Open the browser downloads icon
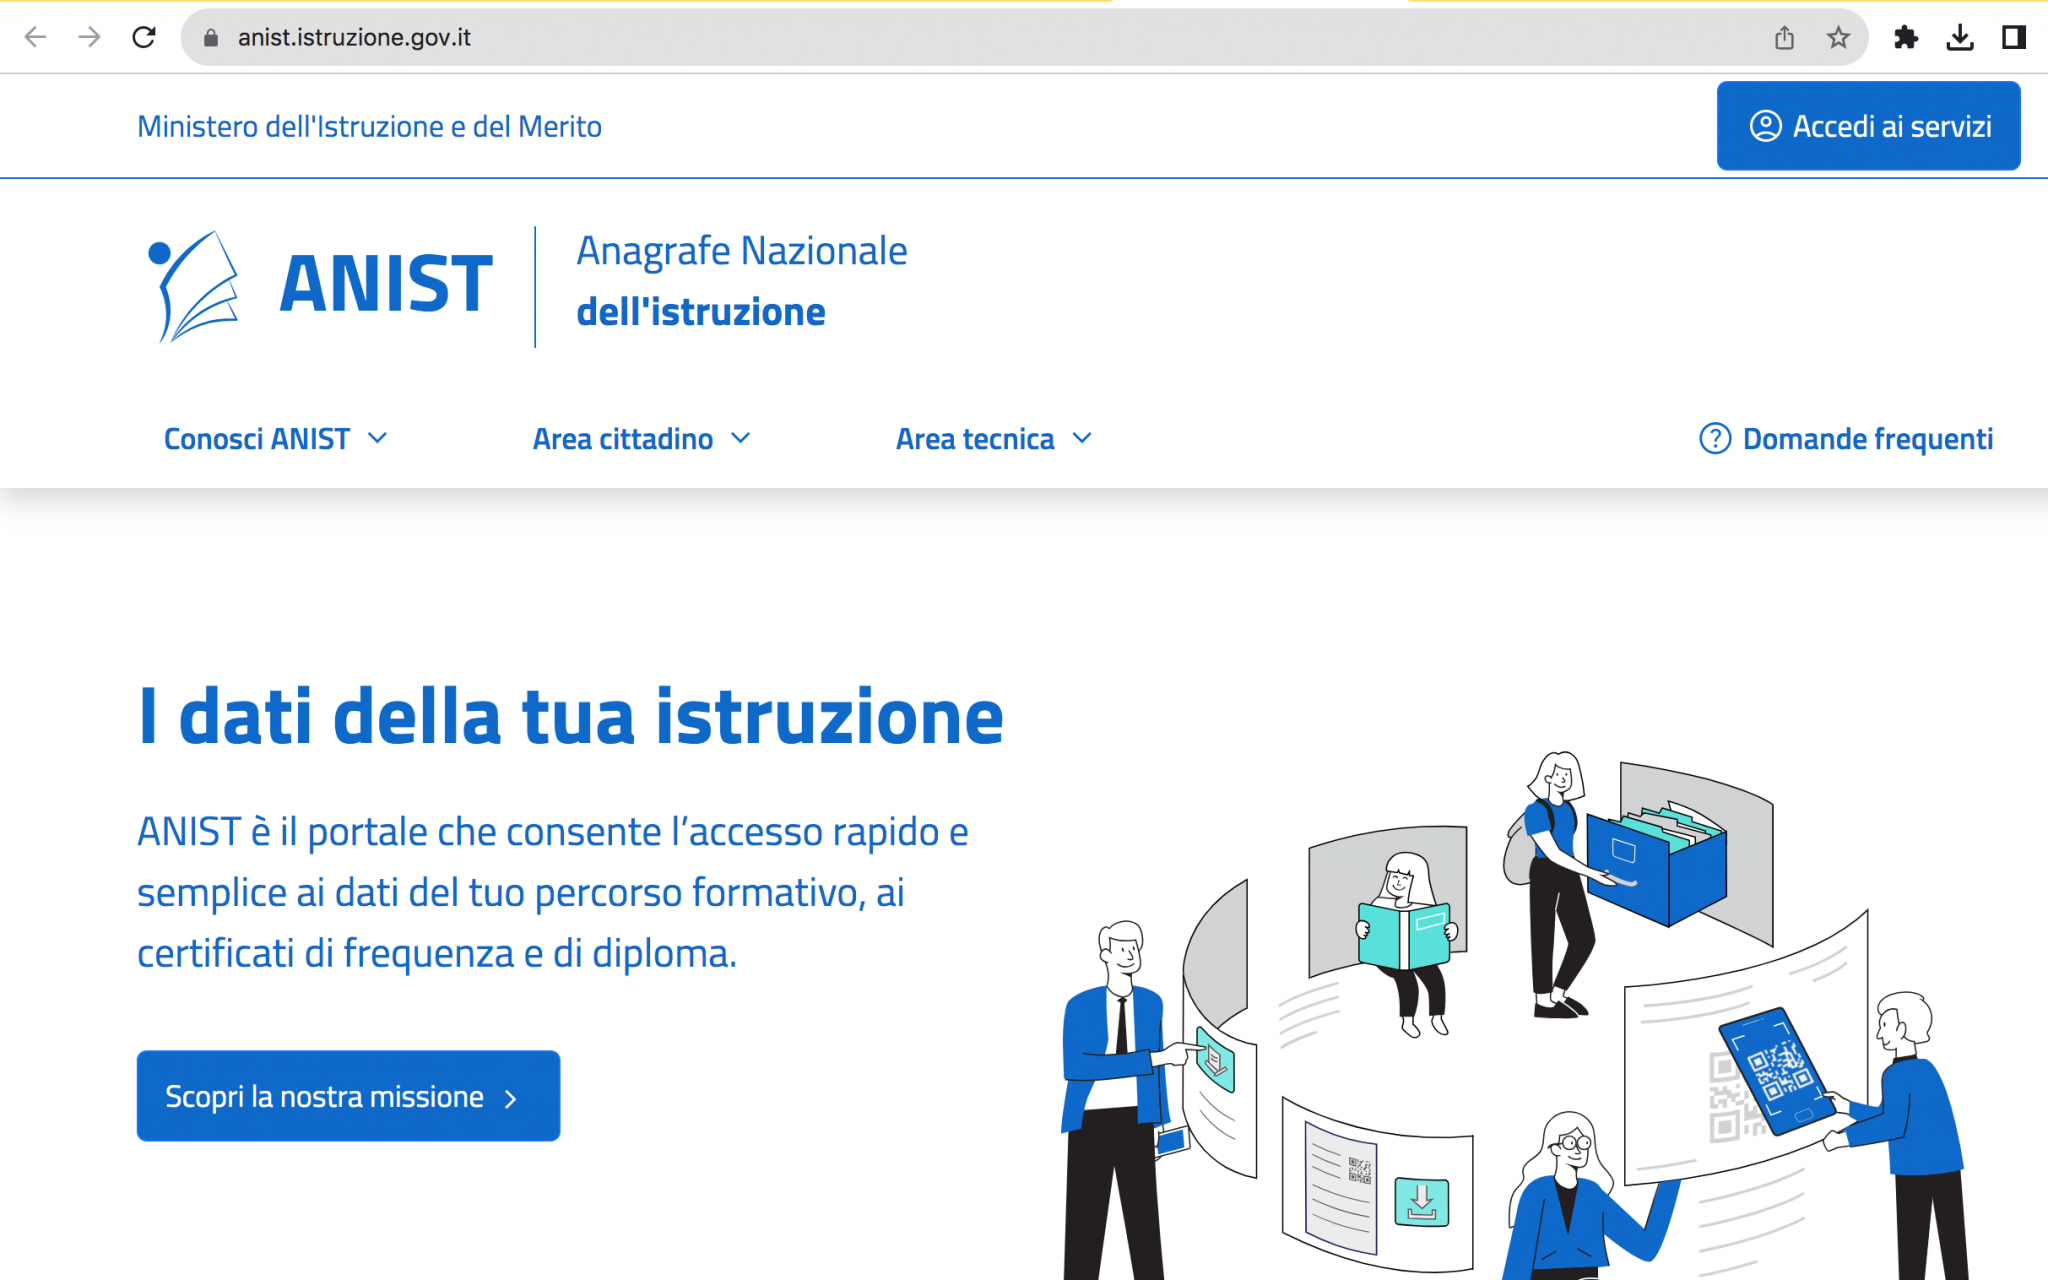Viewport: 2048px width, 1280px height. (x=1960, y=38)
